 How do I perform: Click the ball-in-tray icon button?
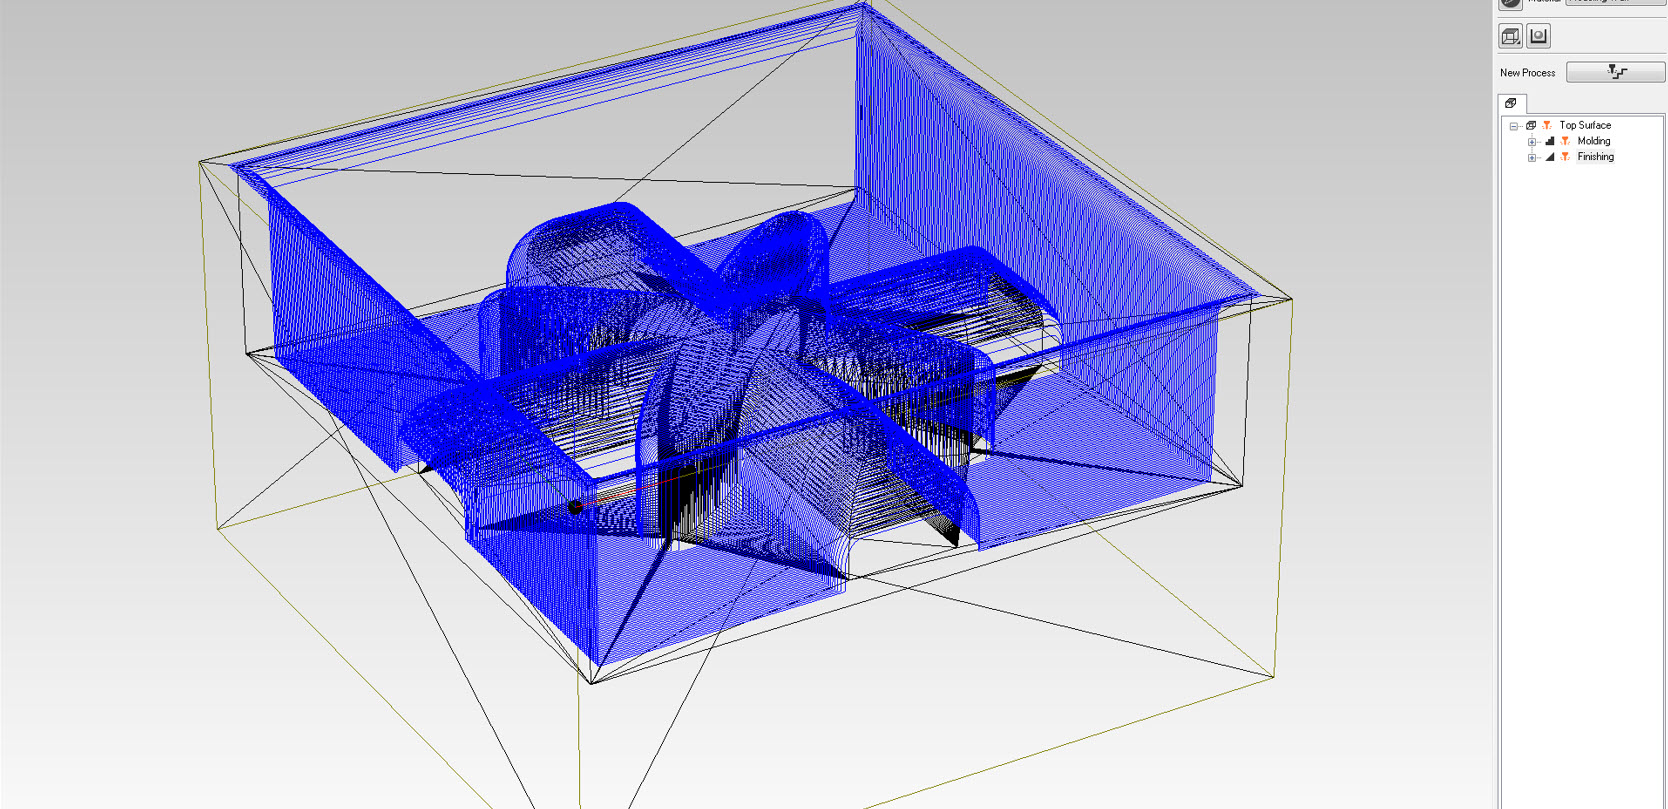pos(1538,36)
